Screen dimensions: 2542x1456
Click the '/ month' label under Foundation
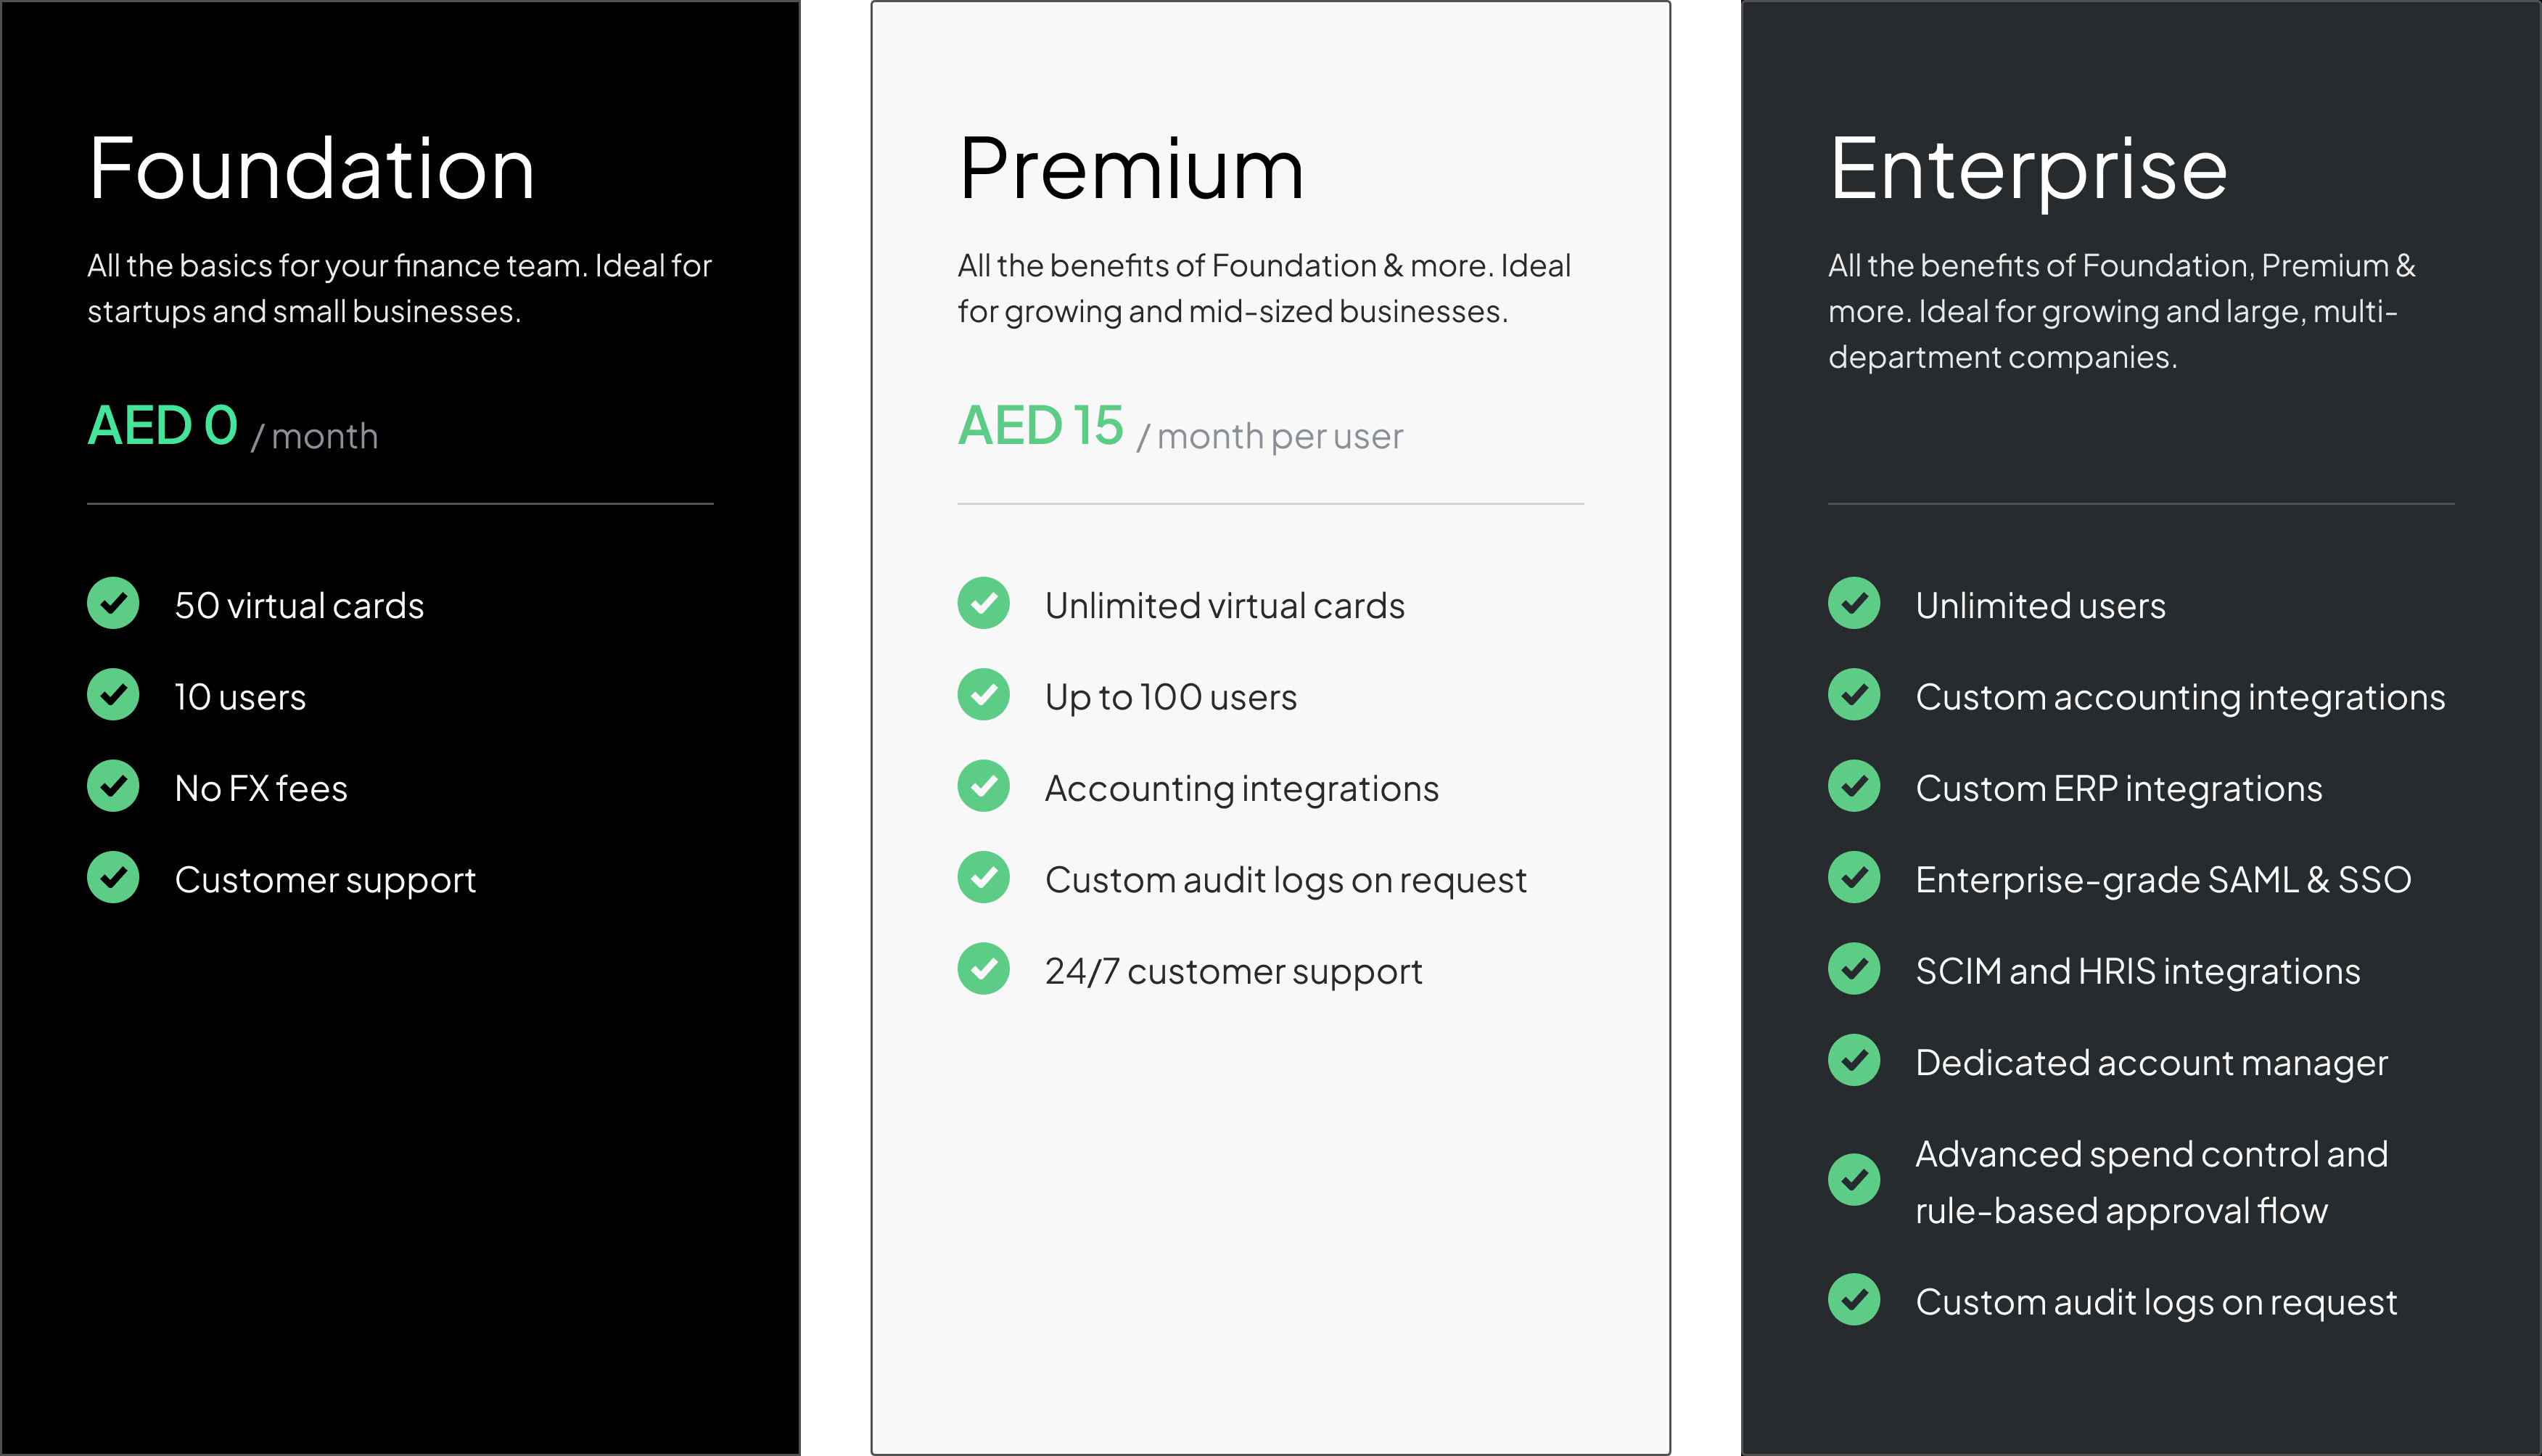(x=314, y=437)
